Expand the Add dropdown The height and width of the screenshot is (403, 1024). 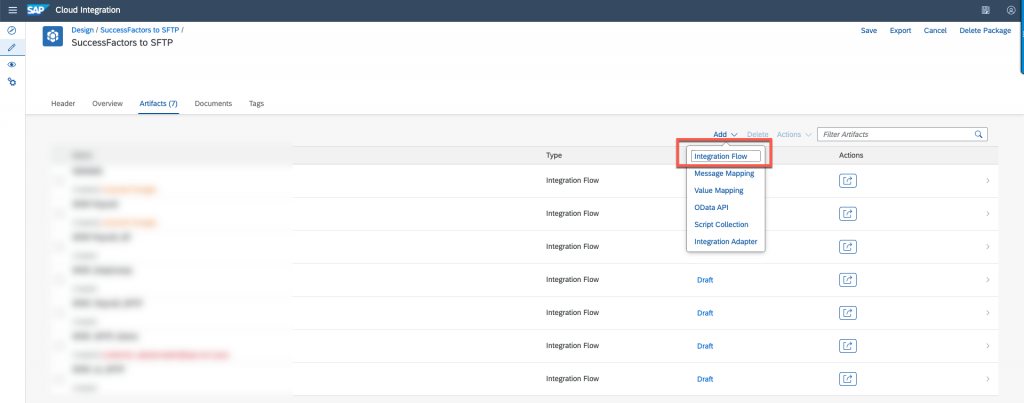point(725,134)
